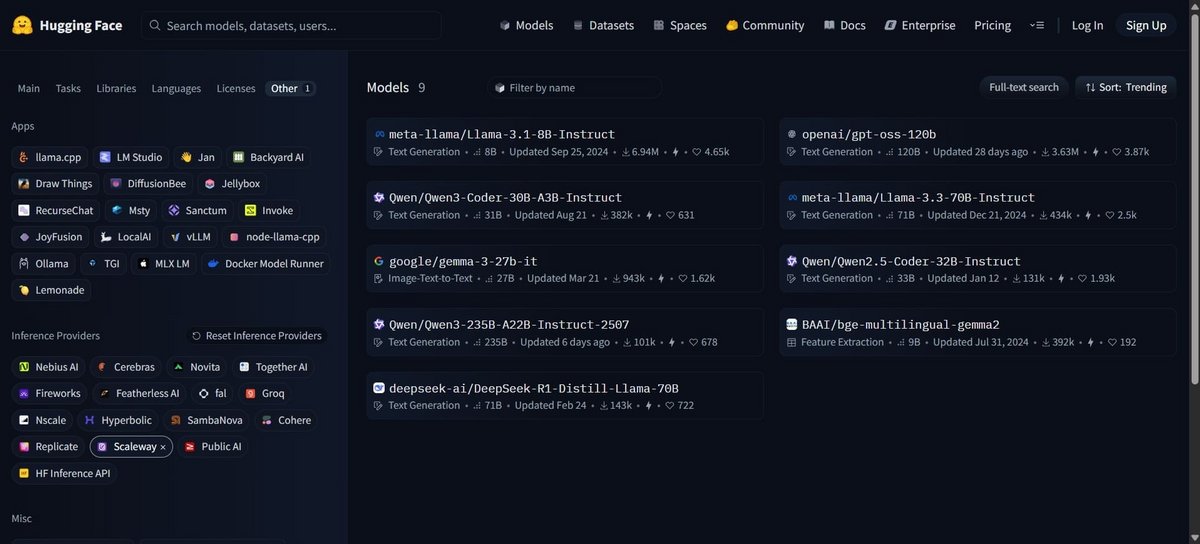
Task: Select the JoyFusion app filter
Action: pos(50,238)
